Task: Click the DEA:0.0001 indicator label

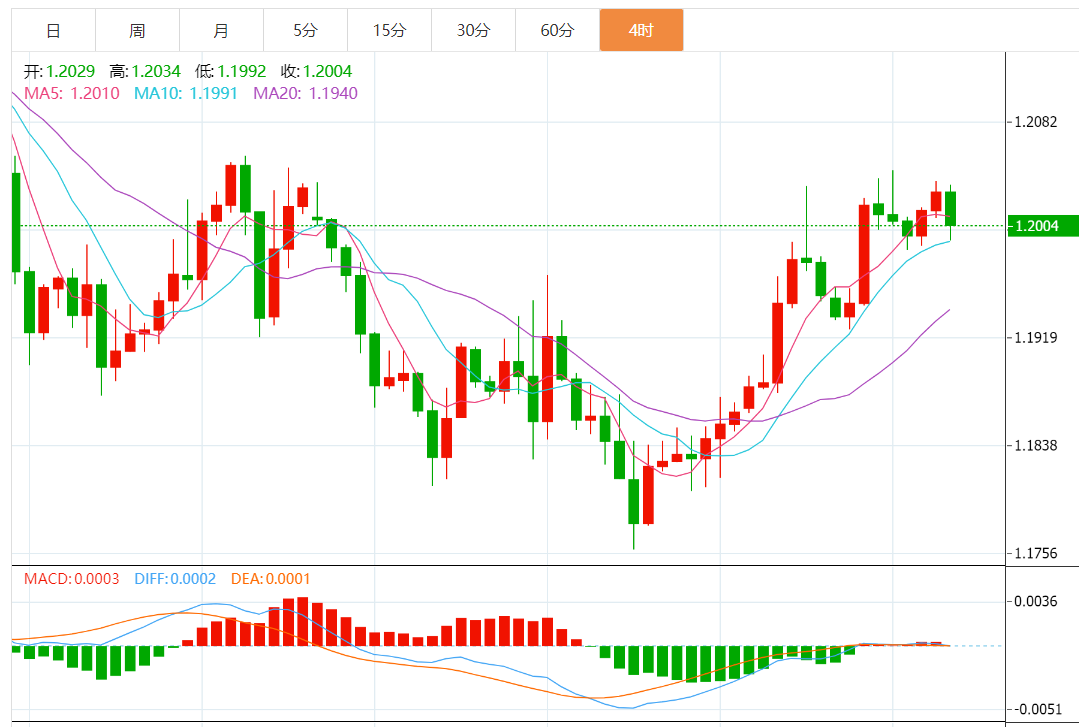Action: 271,579
